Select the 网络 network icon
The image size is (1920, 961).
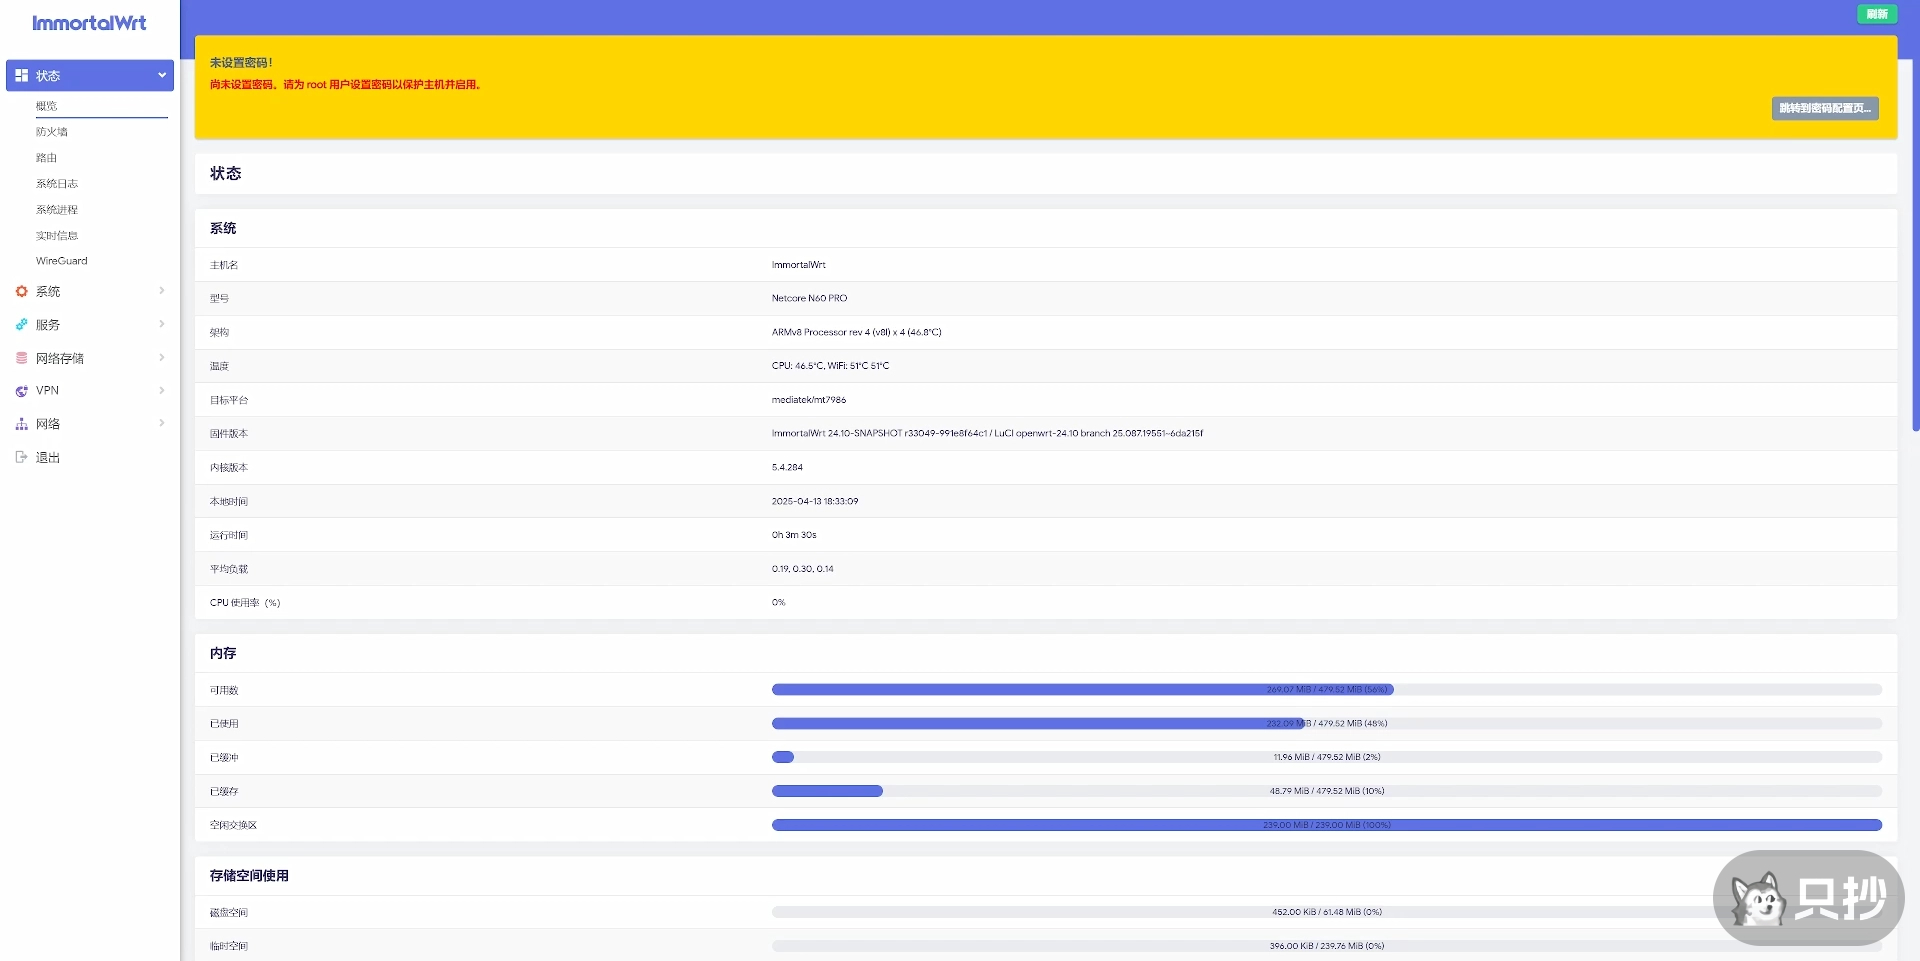21,423
